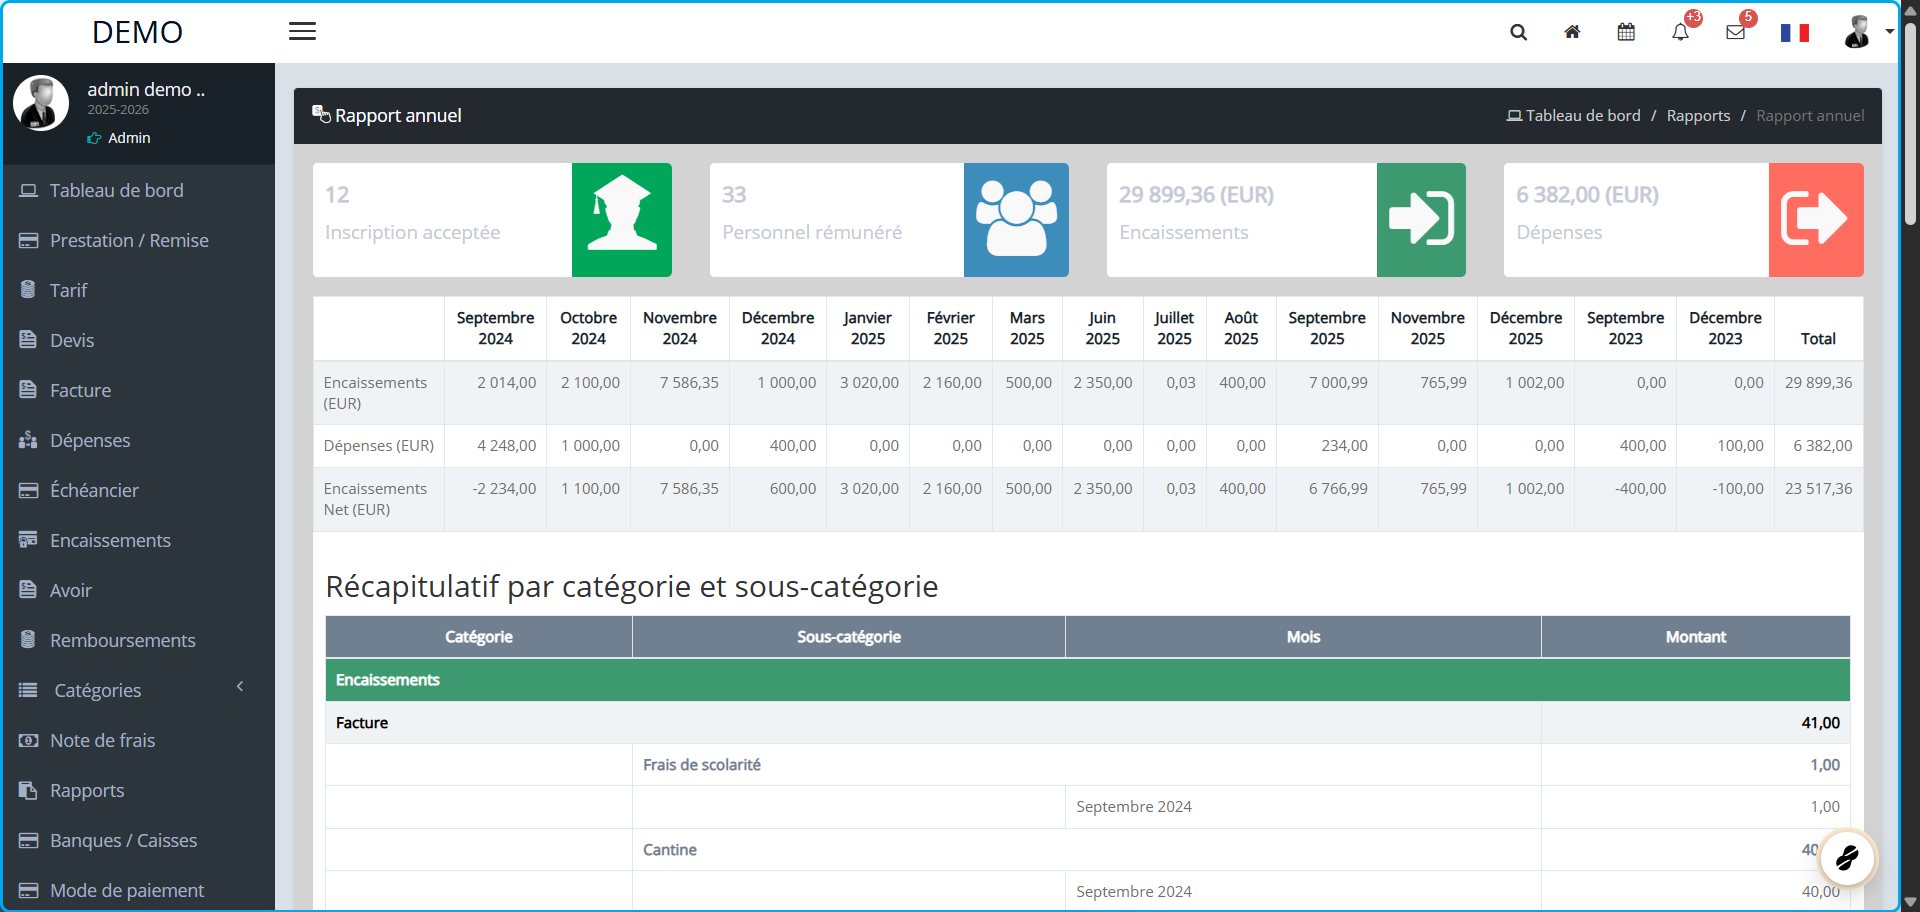This screenshot has height=912, width=1920.
Task: Click the red exit arrow on Dépenses card
Action: 1816,220
